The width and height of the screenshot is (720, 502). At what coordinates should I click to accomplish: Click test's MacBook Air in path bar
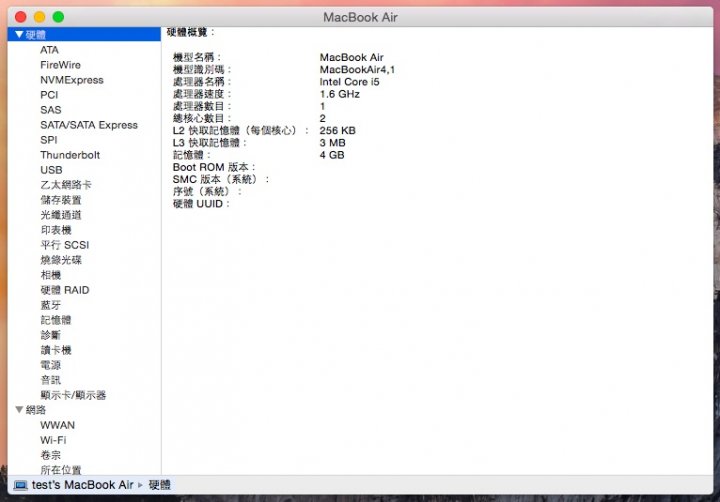82,485
